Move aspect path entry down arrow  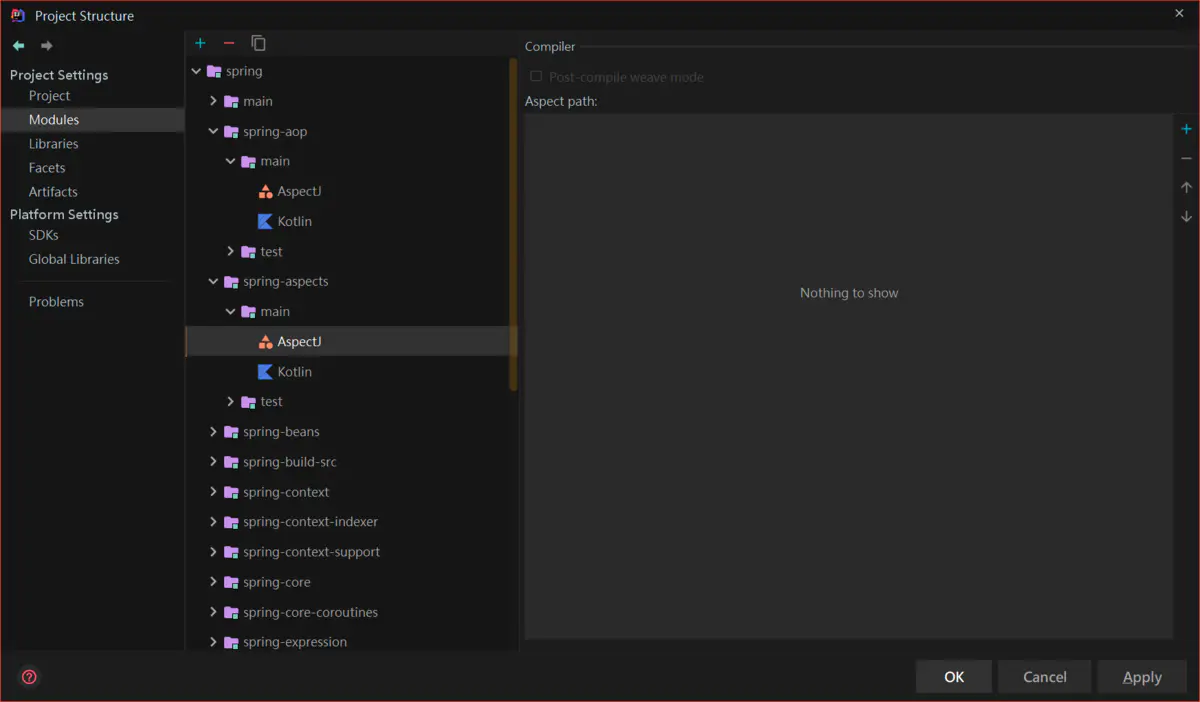[x=1187, y=216]
